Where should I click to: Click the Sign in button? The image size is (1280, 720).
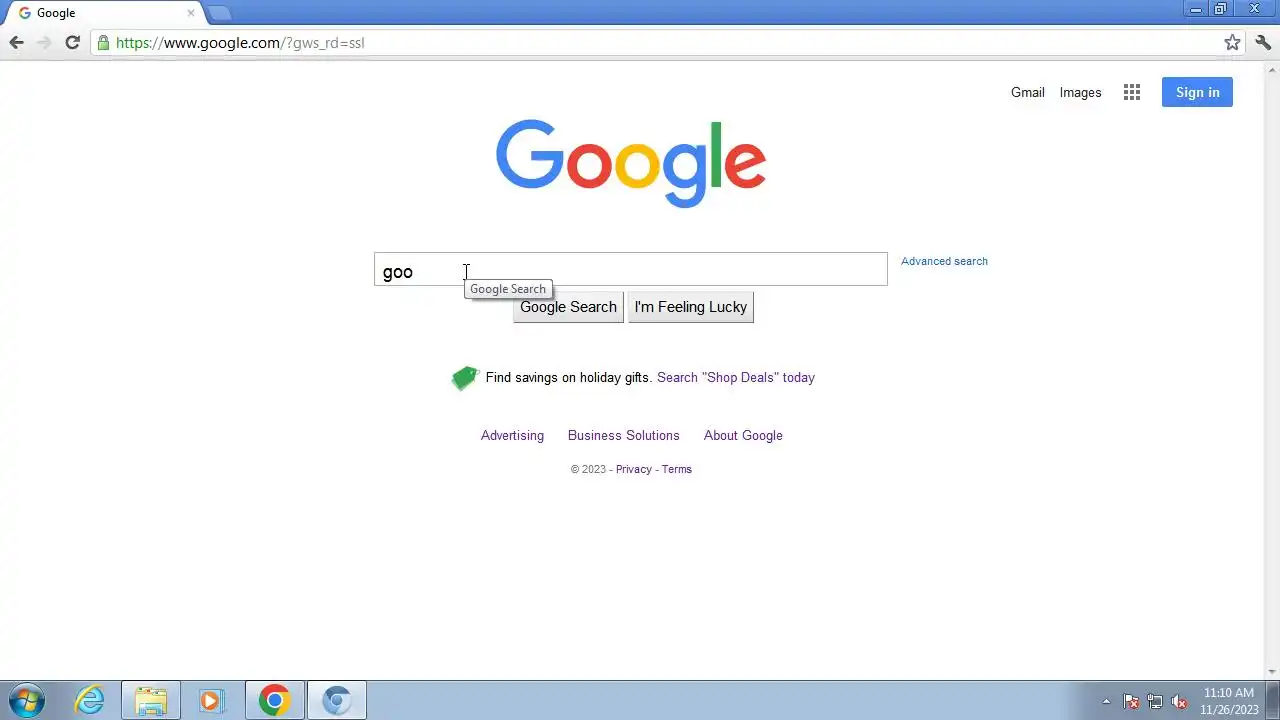1197,92
